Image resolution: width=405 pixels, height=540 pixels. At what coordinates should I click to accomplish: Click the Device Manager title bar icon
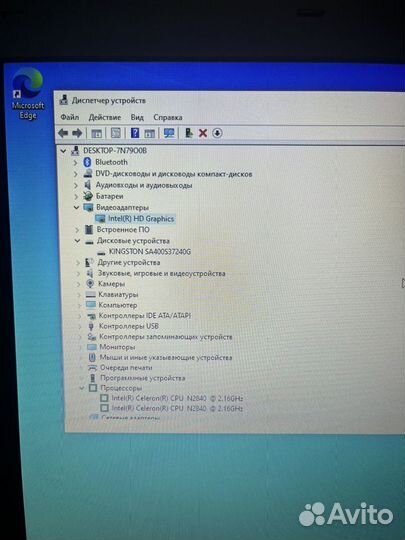point(63,100)
